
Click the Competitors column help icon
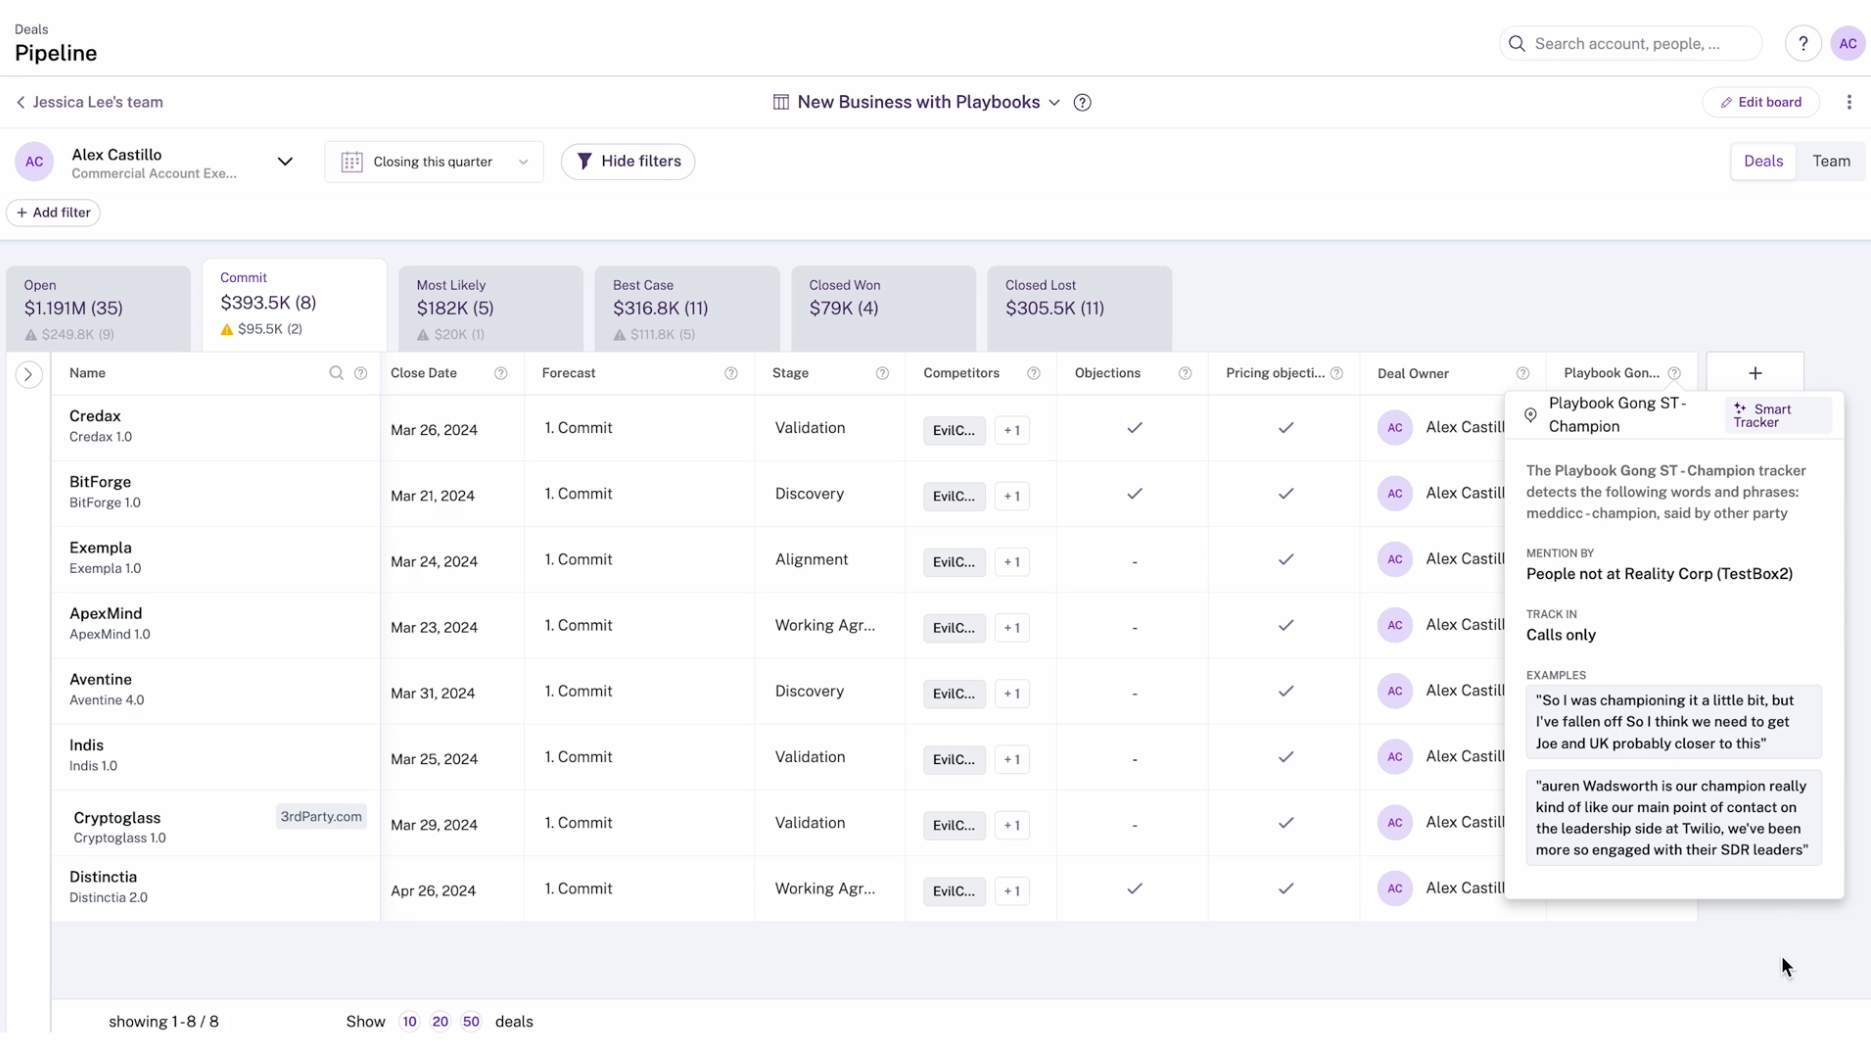point(1033,373)
